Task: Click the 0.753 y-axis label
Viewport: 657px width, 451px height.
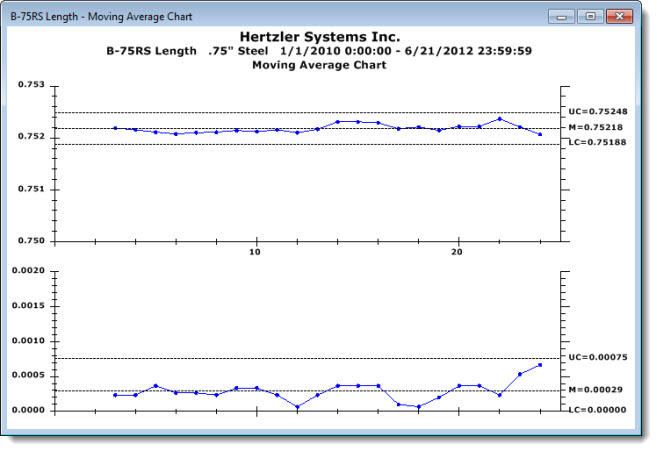Action: click(31, 85)
